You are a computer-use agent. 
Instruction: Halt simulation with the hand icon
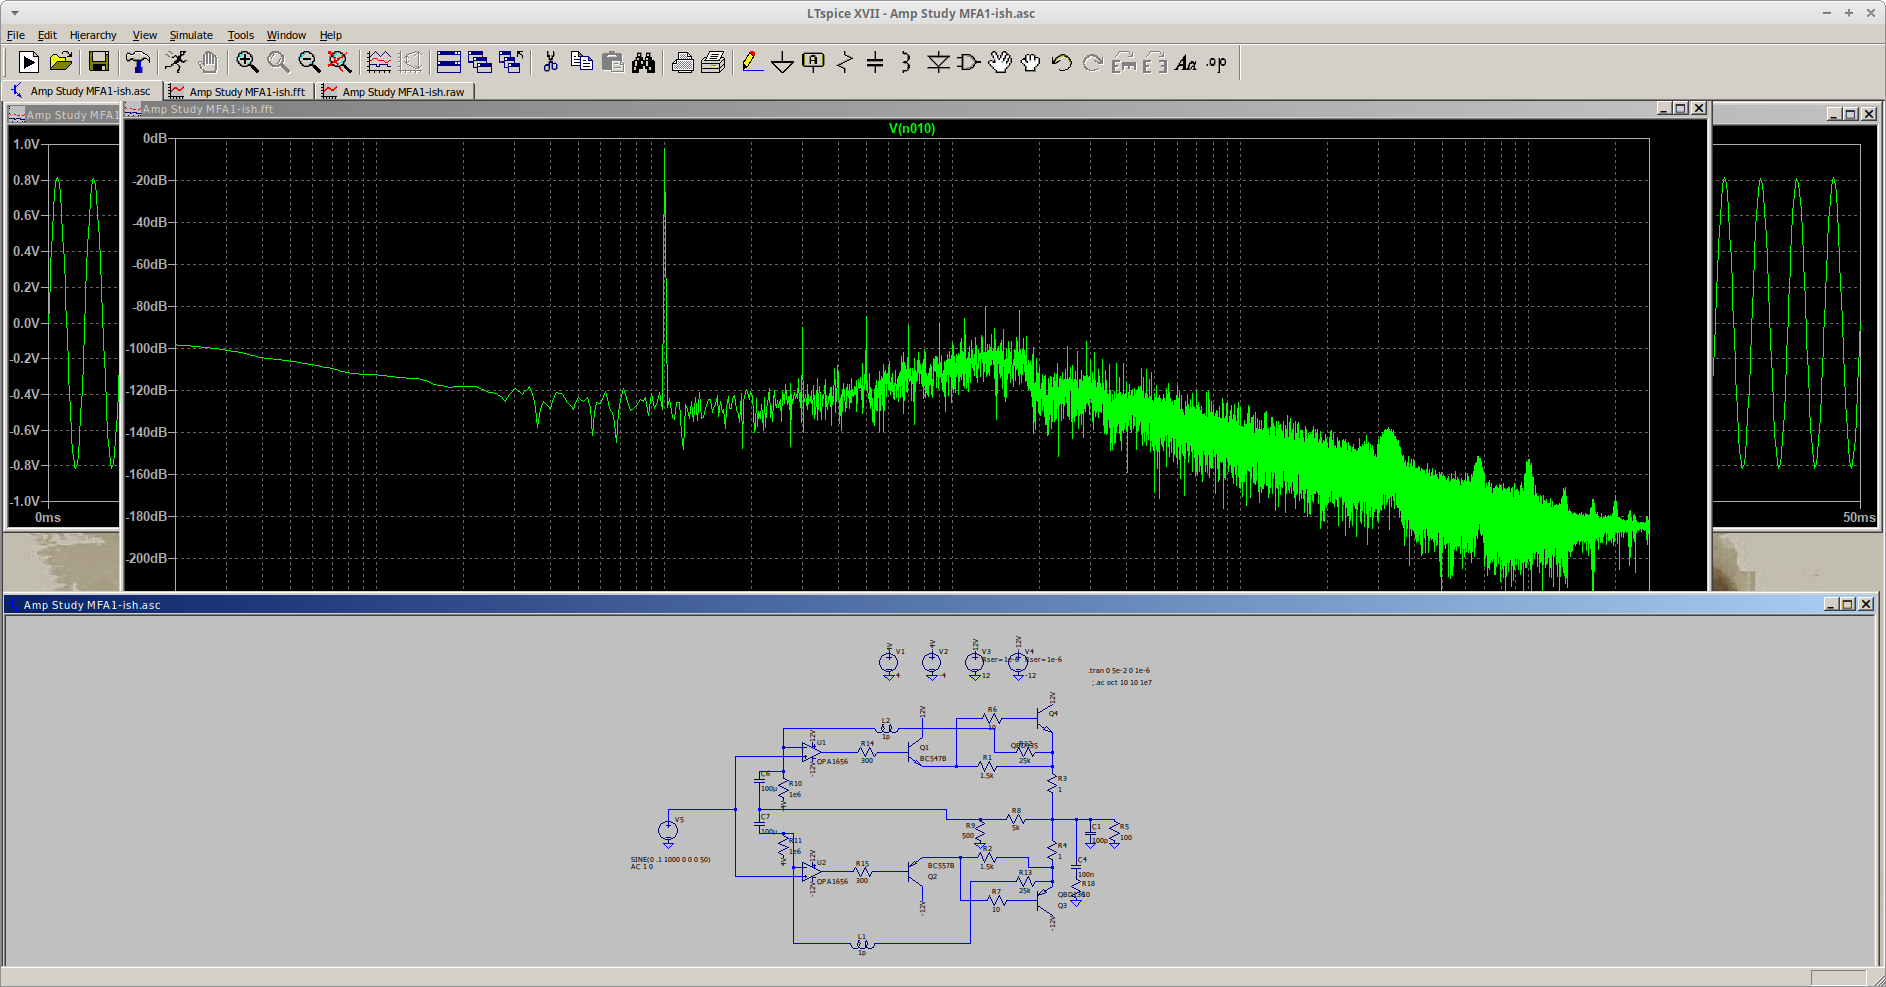point(207,63)
